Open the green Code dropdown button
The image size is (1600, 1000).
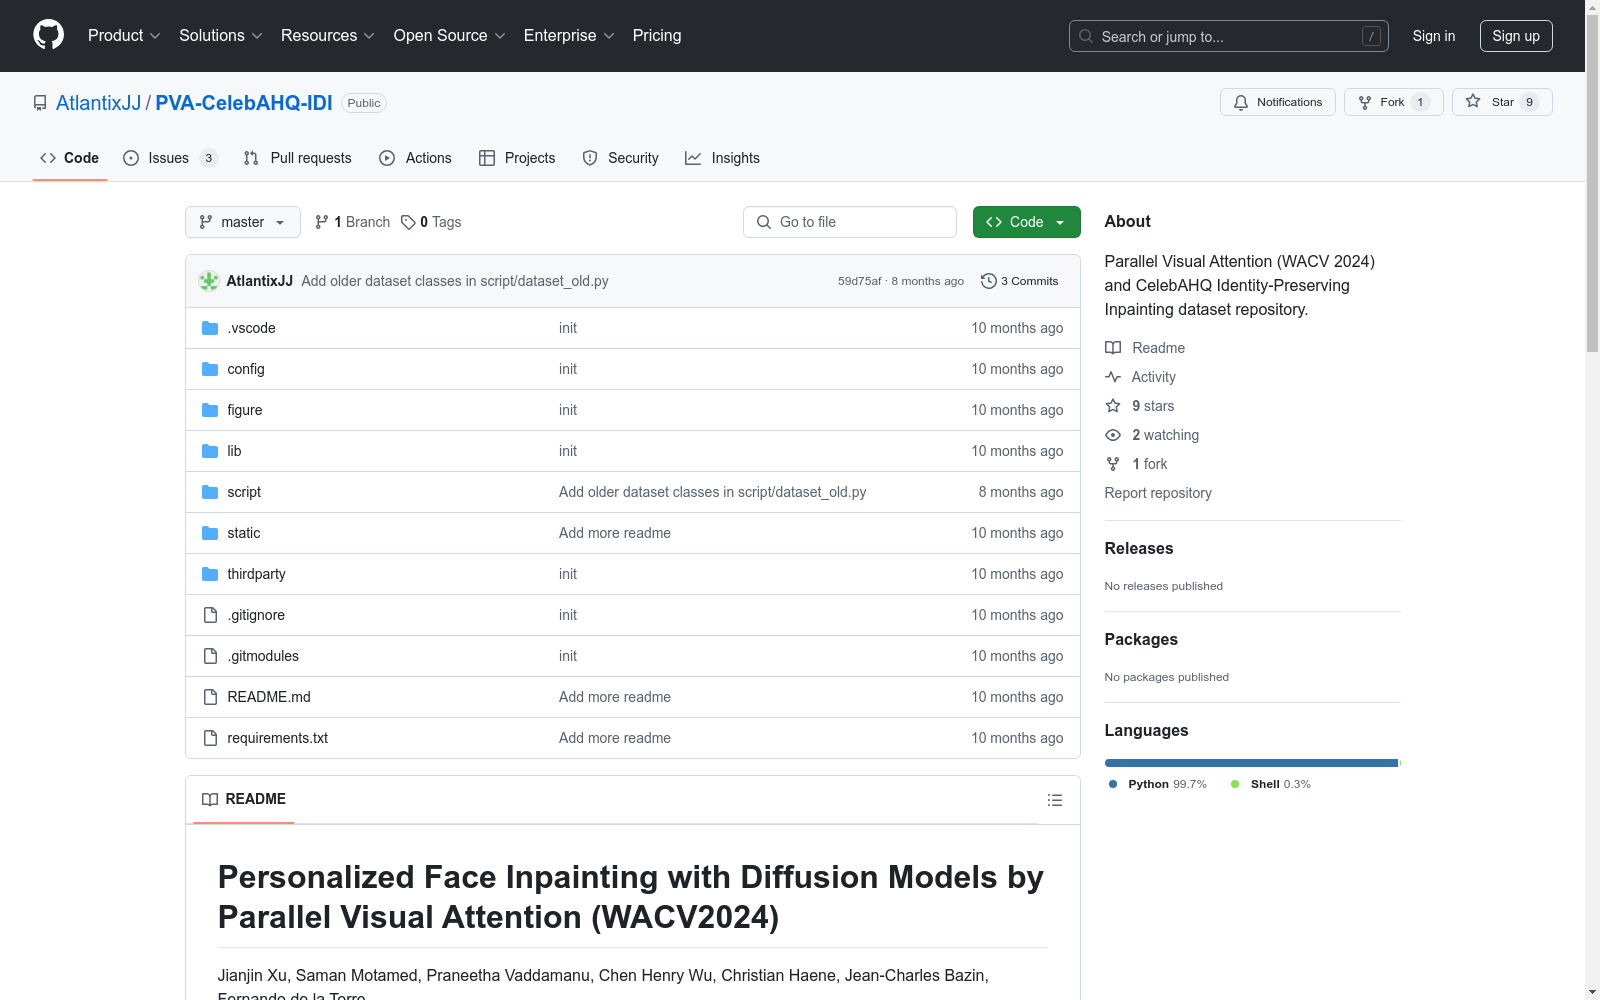point(1026,222)
